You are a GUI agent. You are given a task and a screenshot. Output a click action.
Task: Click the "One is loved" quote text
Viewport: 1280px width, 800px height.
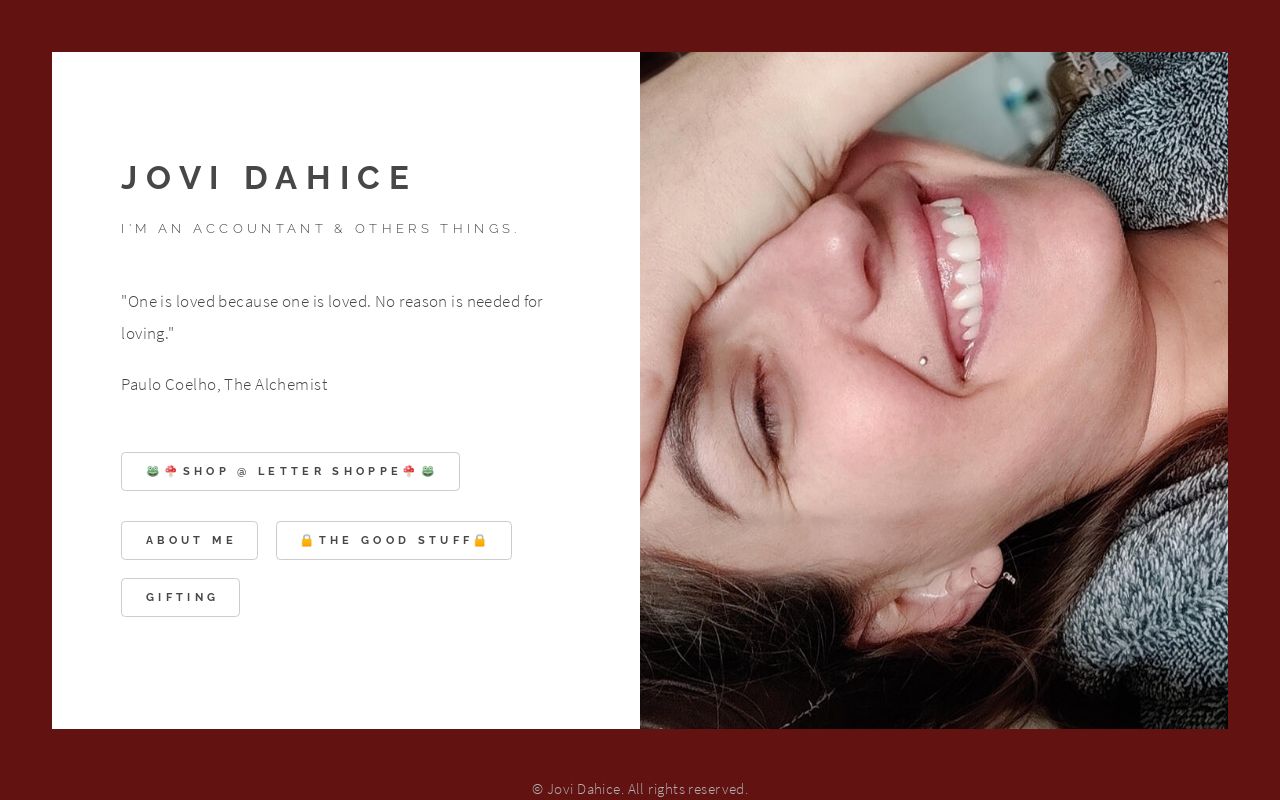coord(332,317)
